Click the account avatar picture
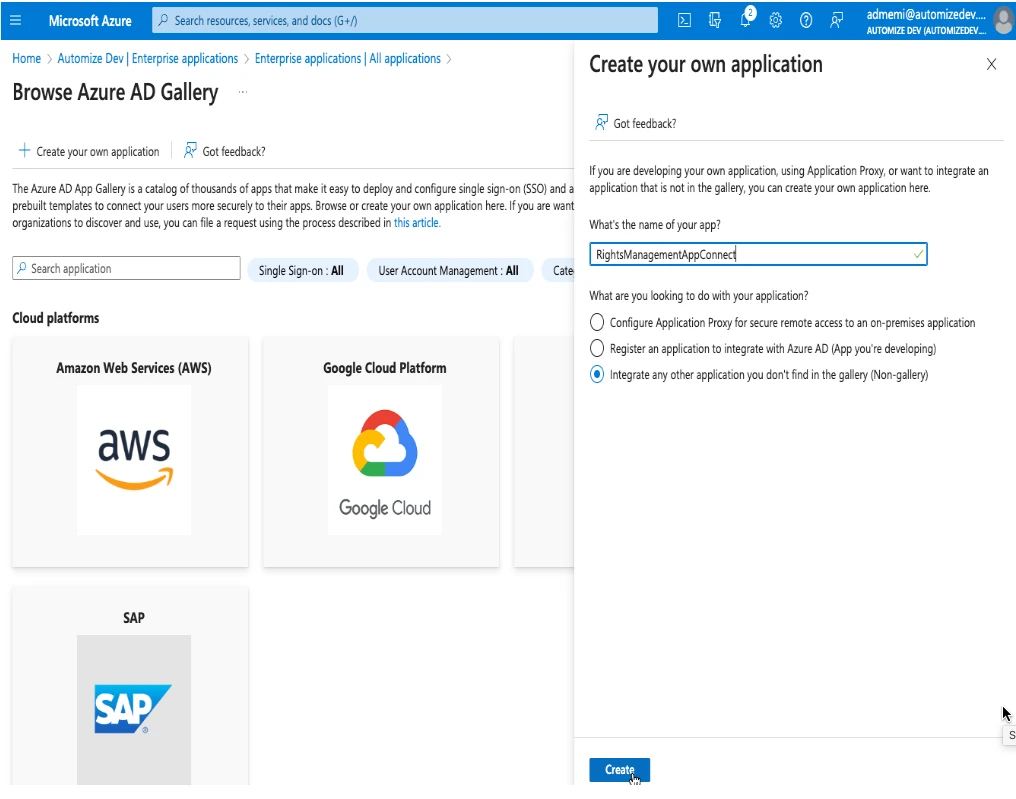 tap(1003, 20)
